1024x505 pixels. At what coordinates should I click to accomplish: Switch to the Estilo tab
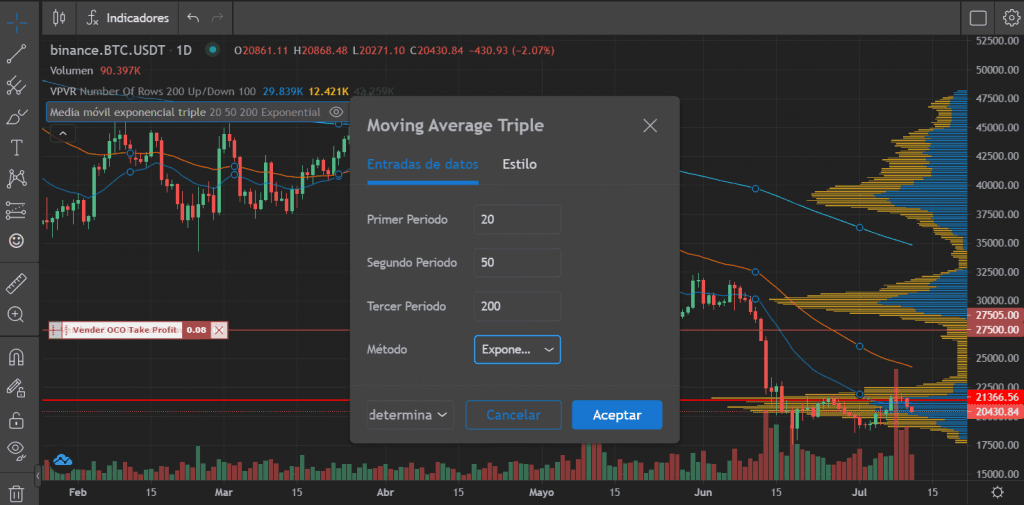pos(519,164)
